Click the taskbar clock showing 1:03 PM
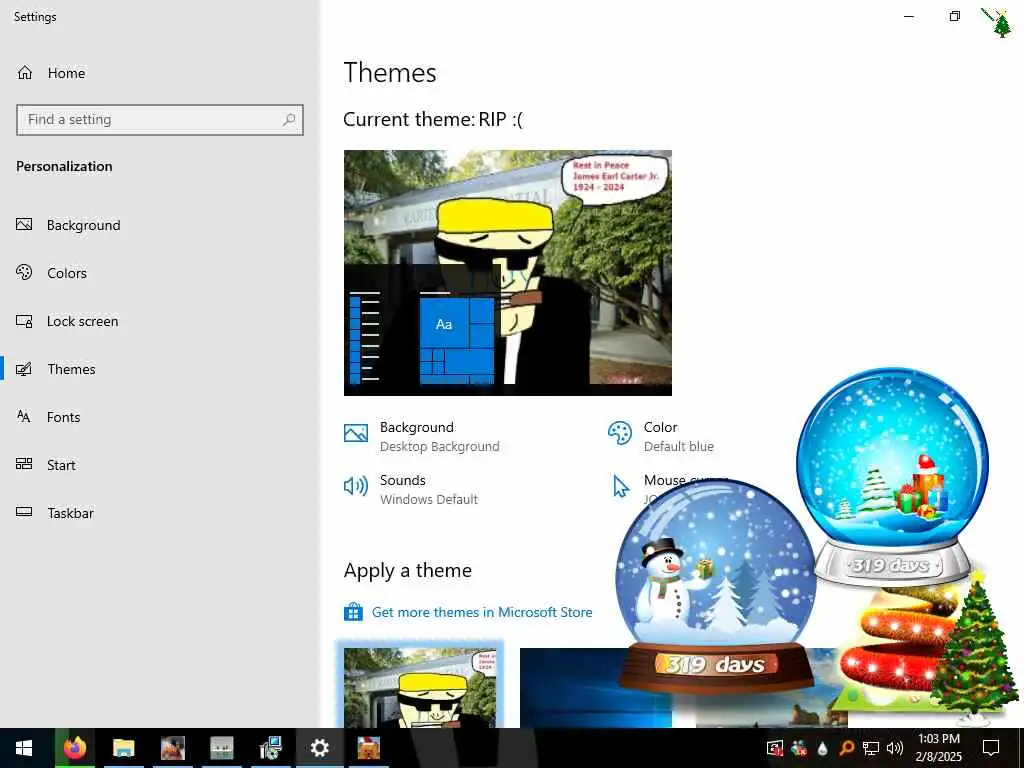This screenshot has width=1024, height=768. pyautogui.click(x=938, y=748)
